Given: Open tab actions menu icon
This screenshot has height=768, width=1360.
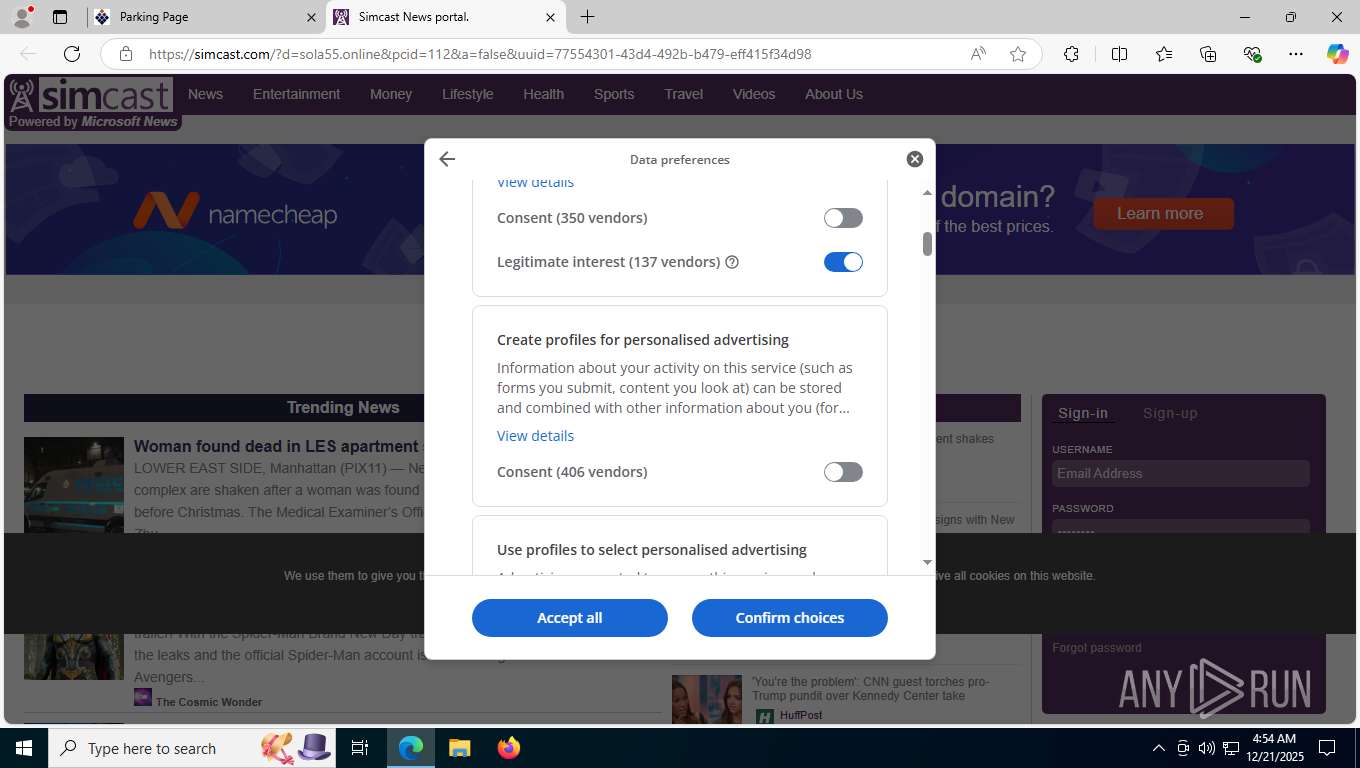Looking at the screenshot, I should pyautogui.click(x=60, y=17).
